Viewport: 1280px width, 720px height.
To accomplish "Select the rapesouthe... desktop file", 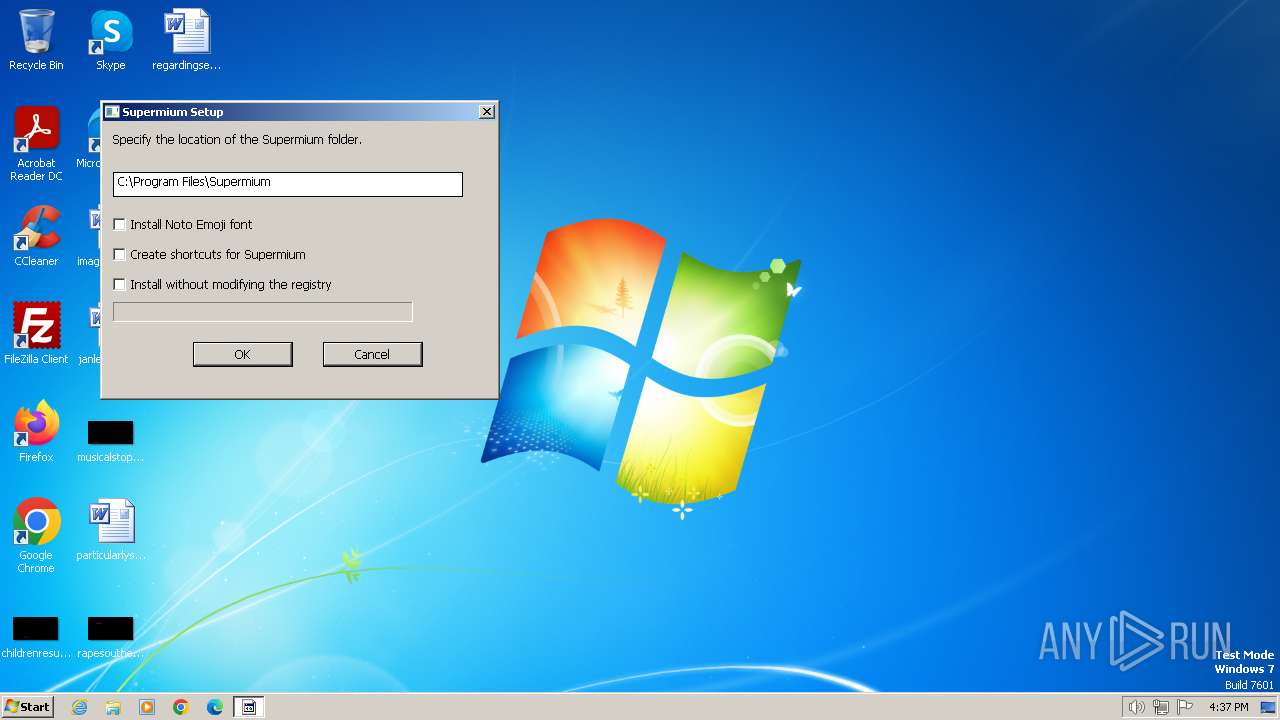I will tap(110, 637).
